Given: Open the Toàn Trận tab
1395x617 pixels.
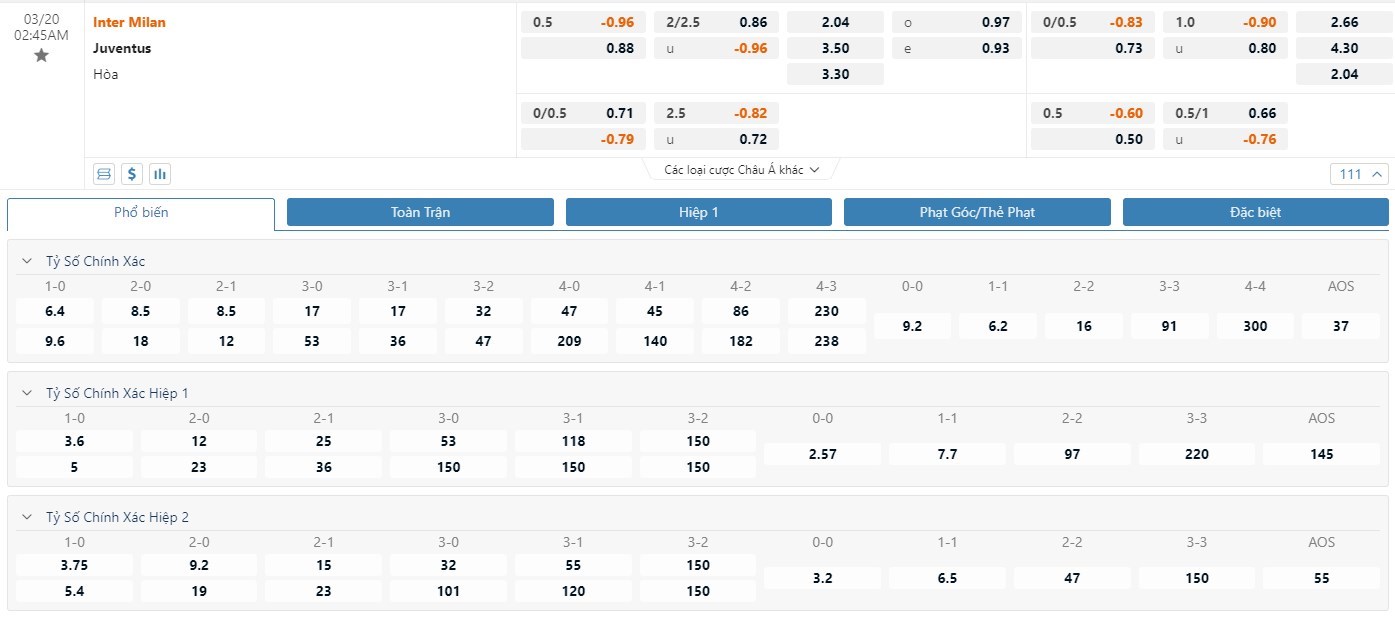Looking at the screenshot, I should [420, 212].
